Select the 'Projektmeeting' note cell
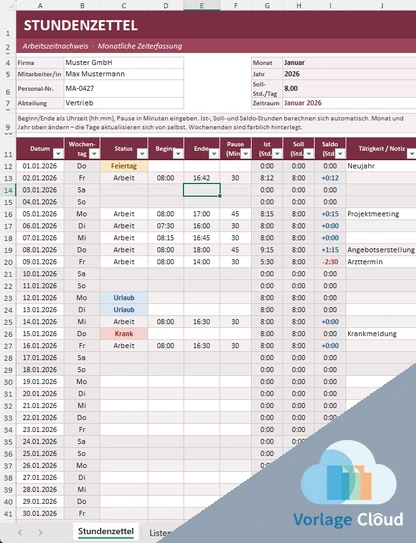 click(381, 214)
